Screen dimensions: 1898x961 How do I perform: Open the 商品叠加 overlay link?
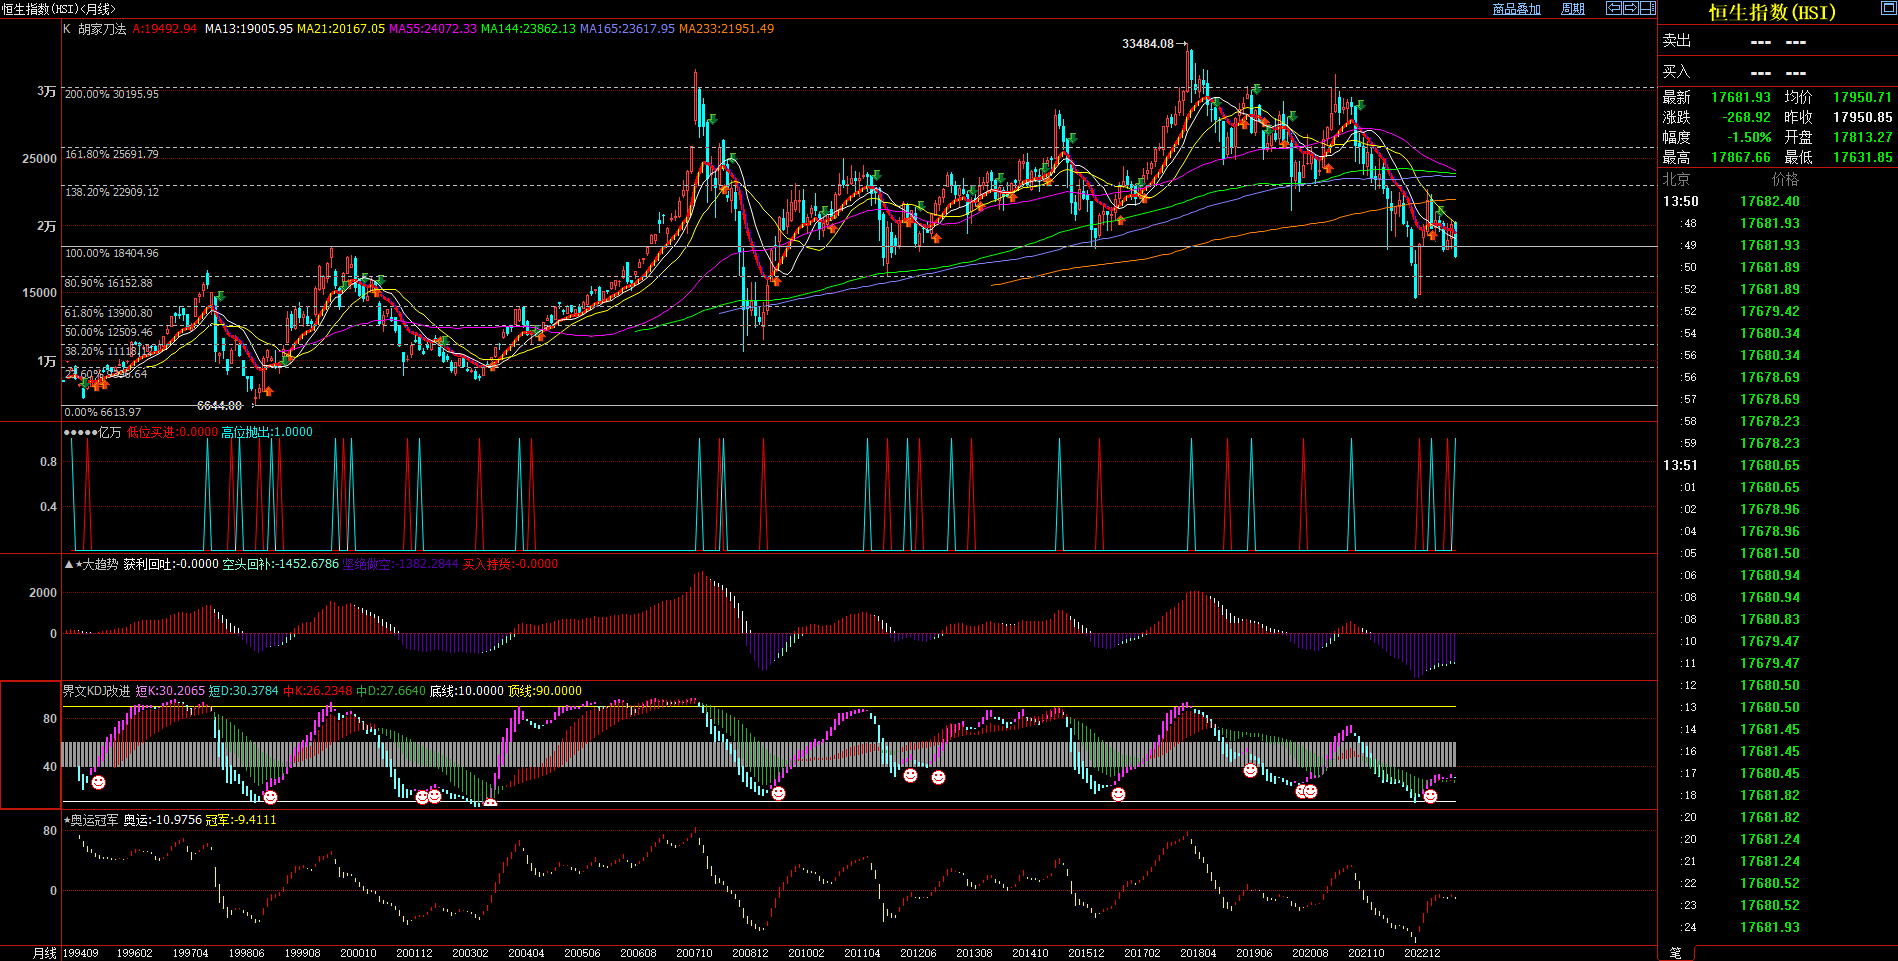1516,9
